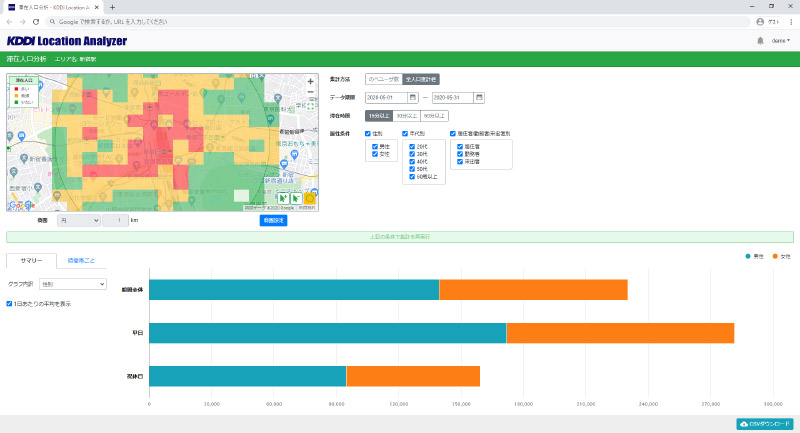Click the start date input field
The width and height of the screenshot is (800, 433).
coord(386,97)
